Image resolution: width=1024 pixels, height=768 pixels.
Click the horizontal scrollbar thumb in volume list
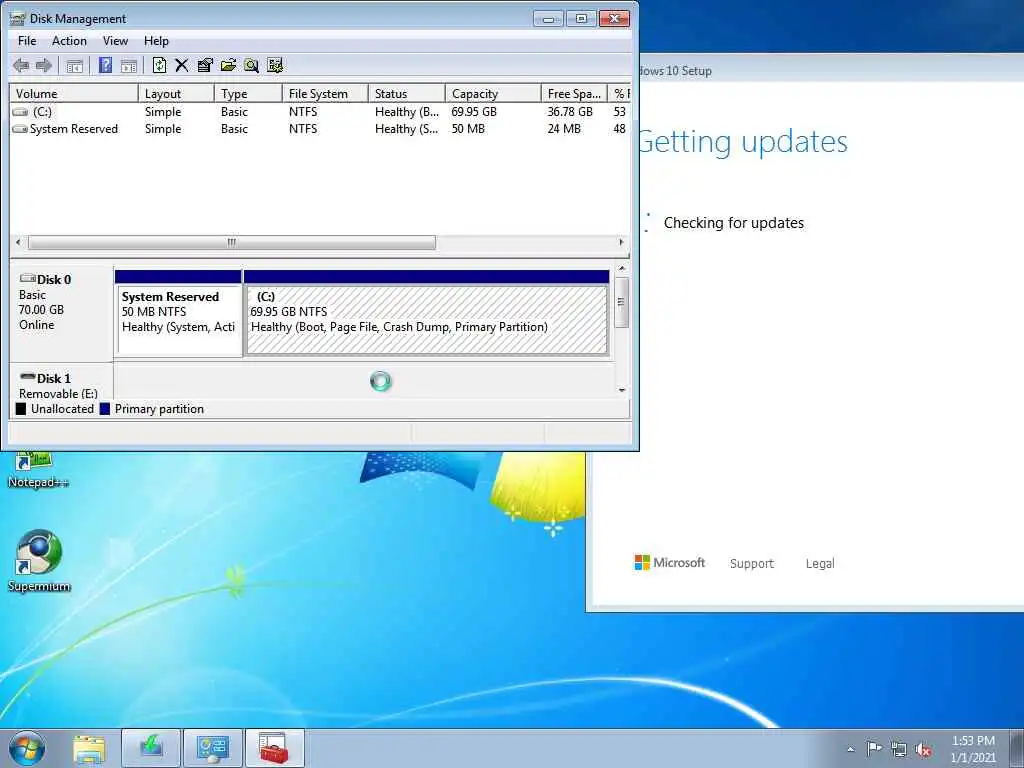tap(231, 242)
